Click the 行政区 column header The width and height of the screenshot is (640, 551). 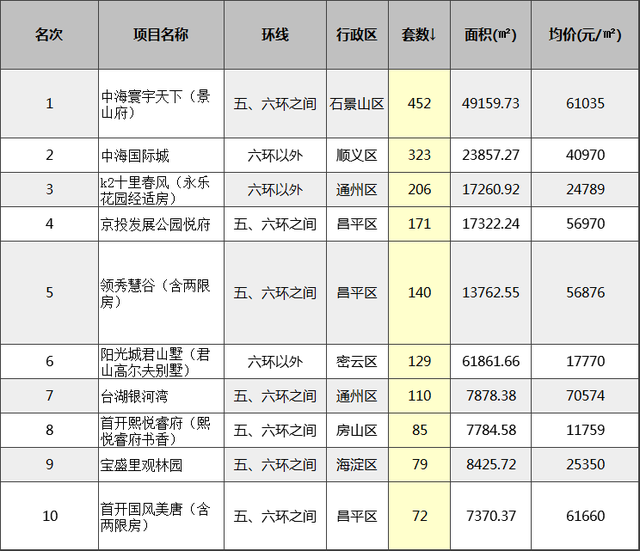coord(357,35)
